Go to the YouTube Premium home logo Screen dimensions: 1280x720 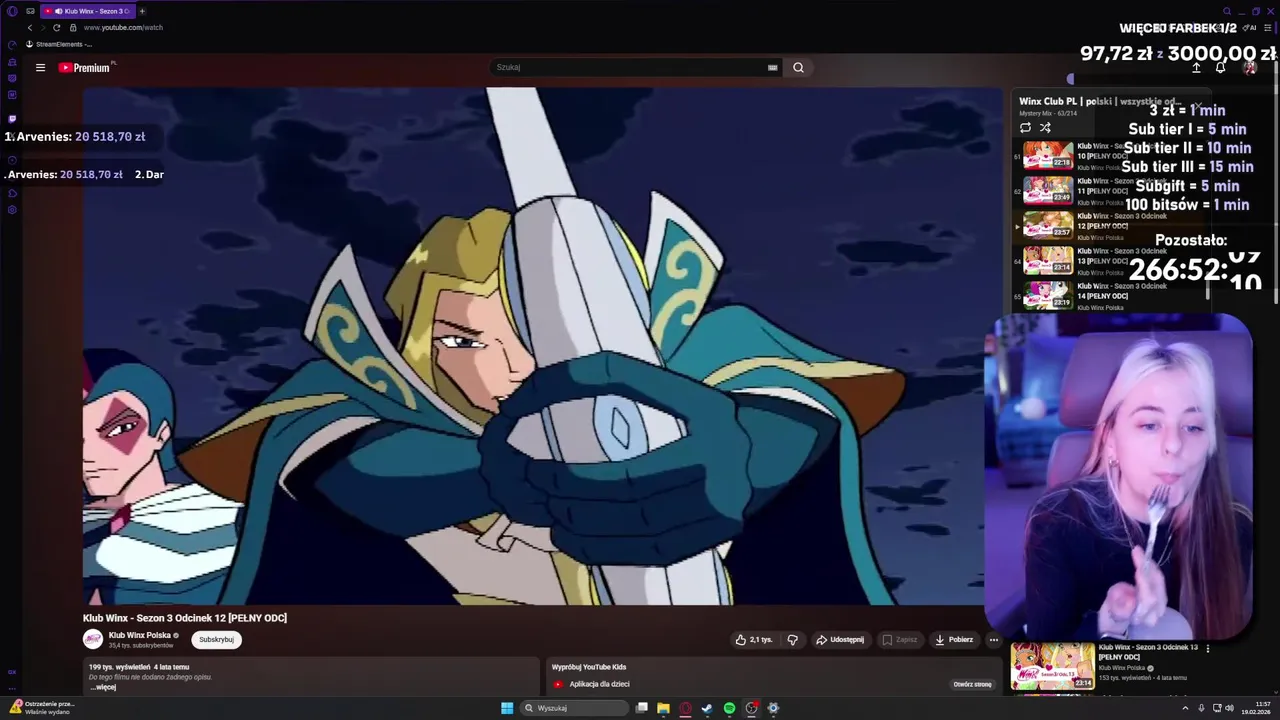[x=84, y=68]
